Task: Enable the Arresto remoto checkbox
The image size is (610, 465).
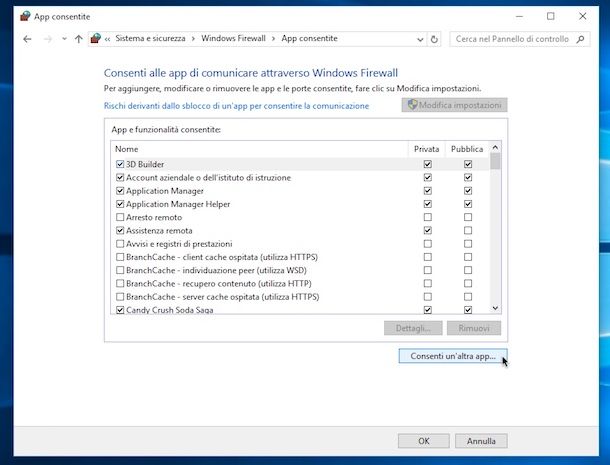Action: coord(120,217)
